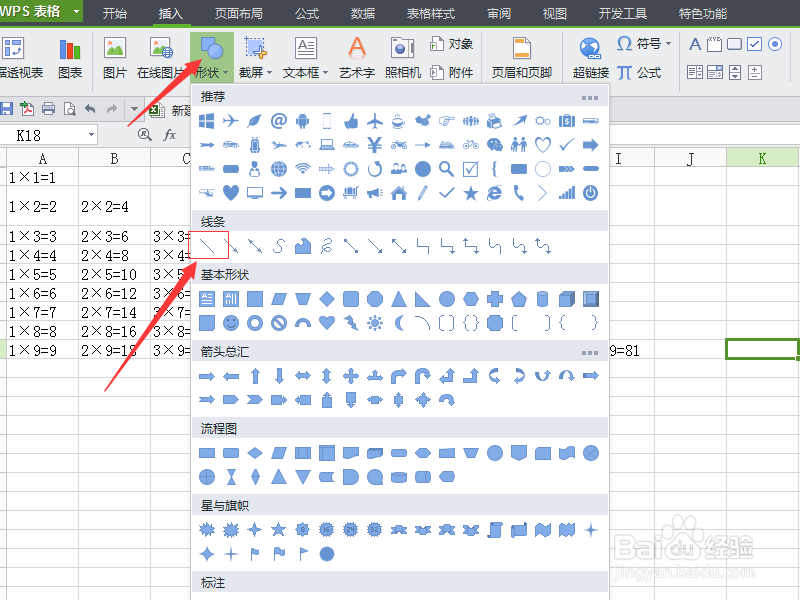Switch to the 开始 tab

tap(114, 13)
